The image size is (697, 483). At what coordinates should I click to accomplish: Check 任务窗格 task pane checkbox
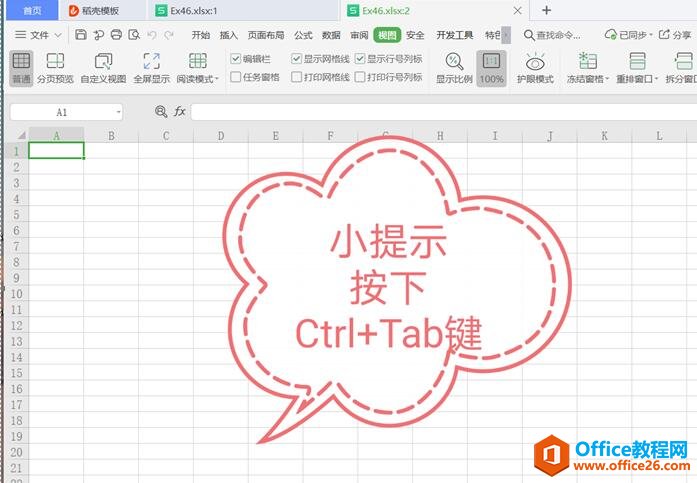[236, 77]
